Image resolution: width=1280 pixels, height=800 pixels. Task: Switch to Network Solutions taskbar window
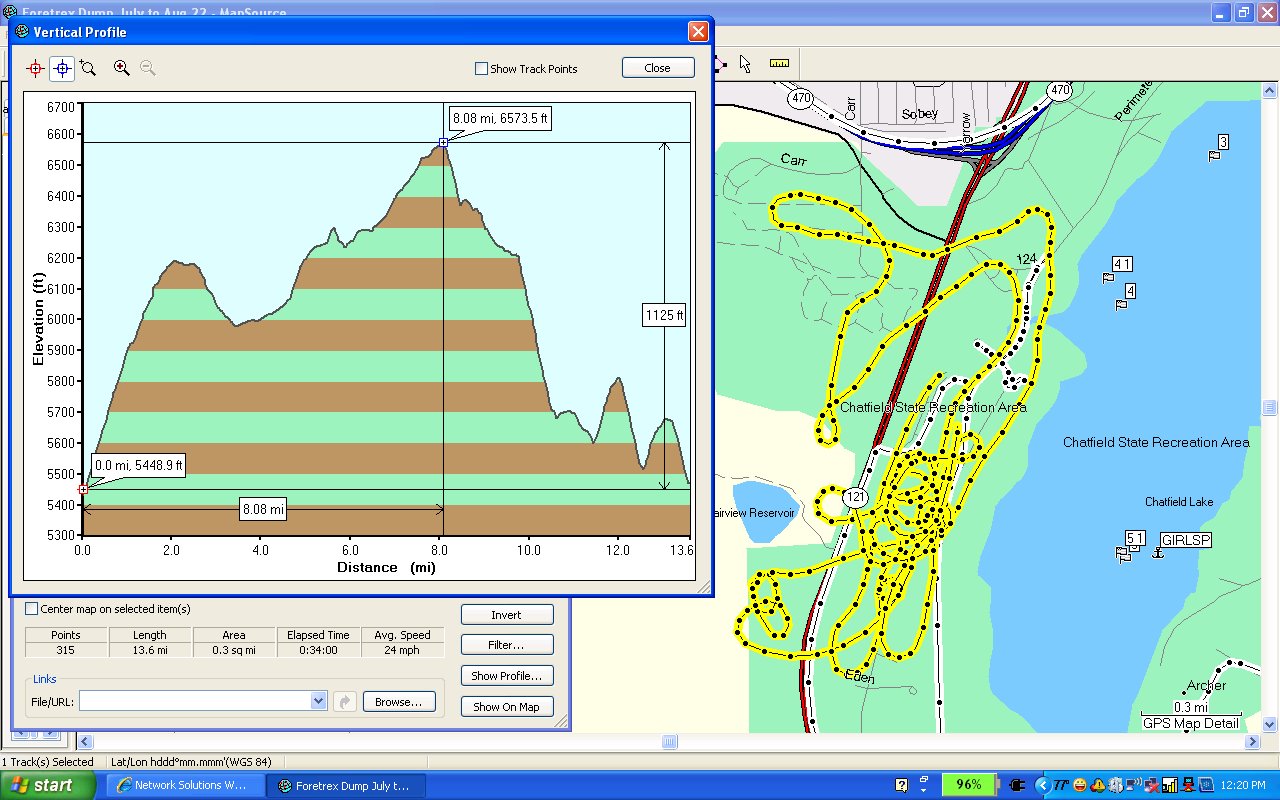click(184, 785)
